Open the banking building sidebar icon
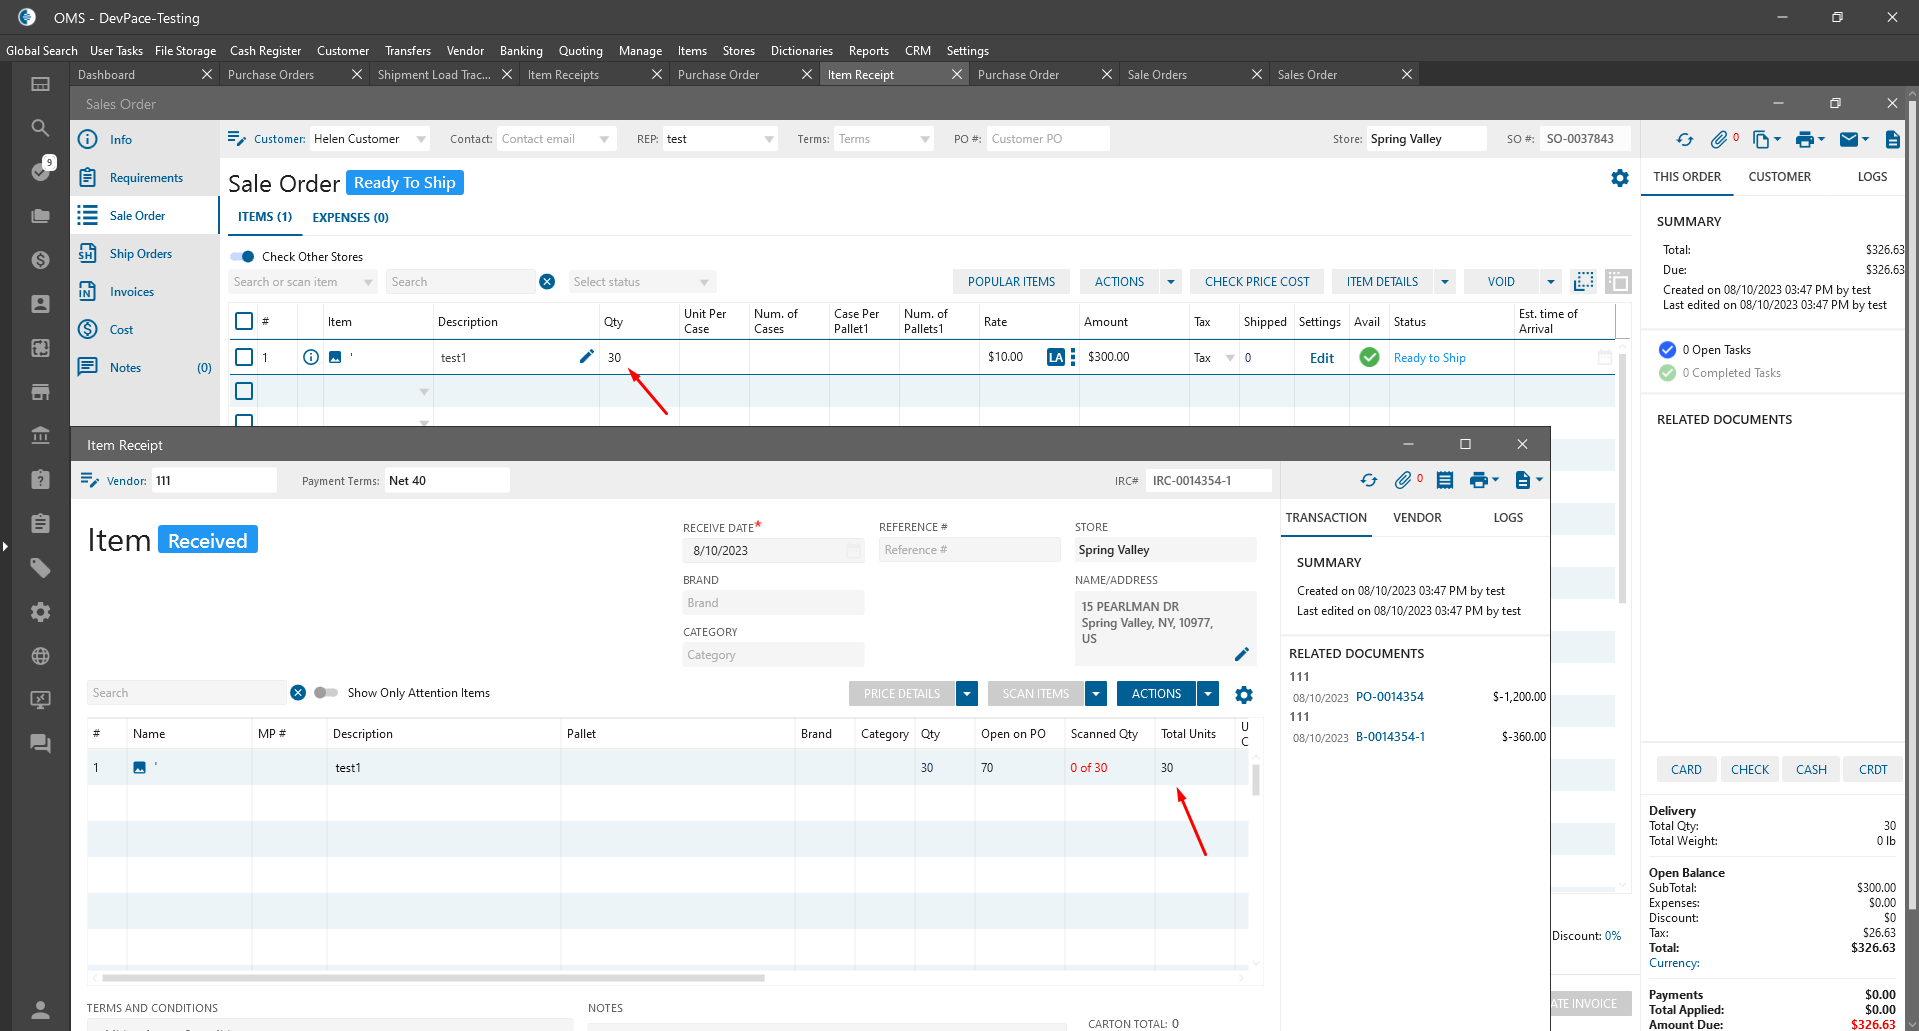Screen dimensions: 1919x1031 click(x=40, y=436)
